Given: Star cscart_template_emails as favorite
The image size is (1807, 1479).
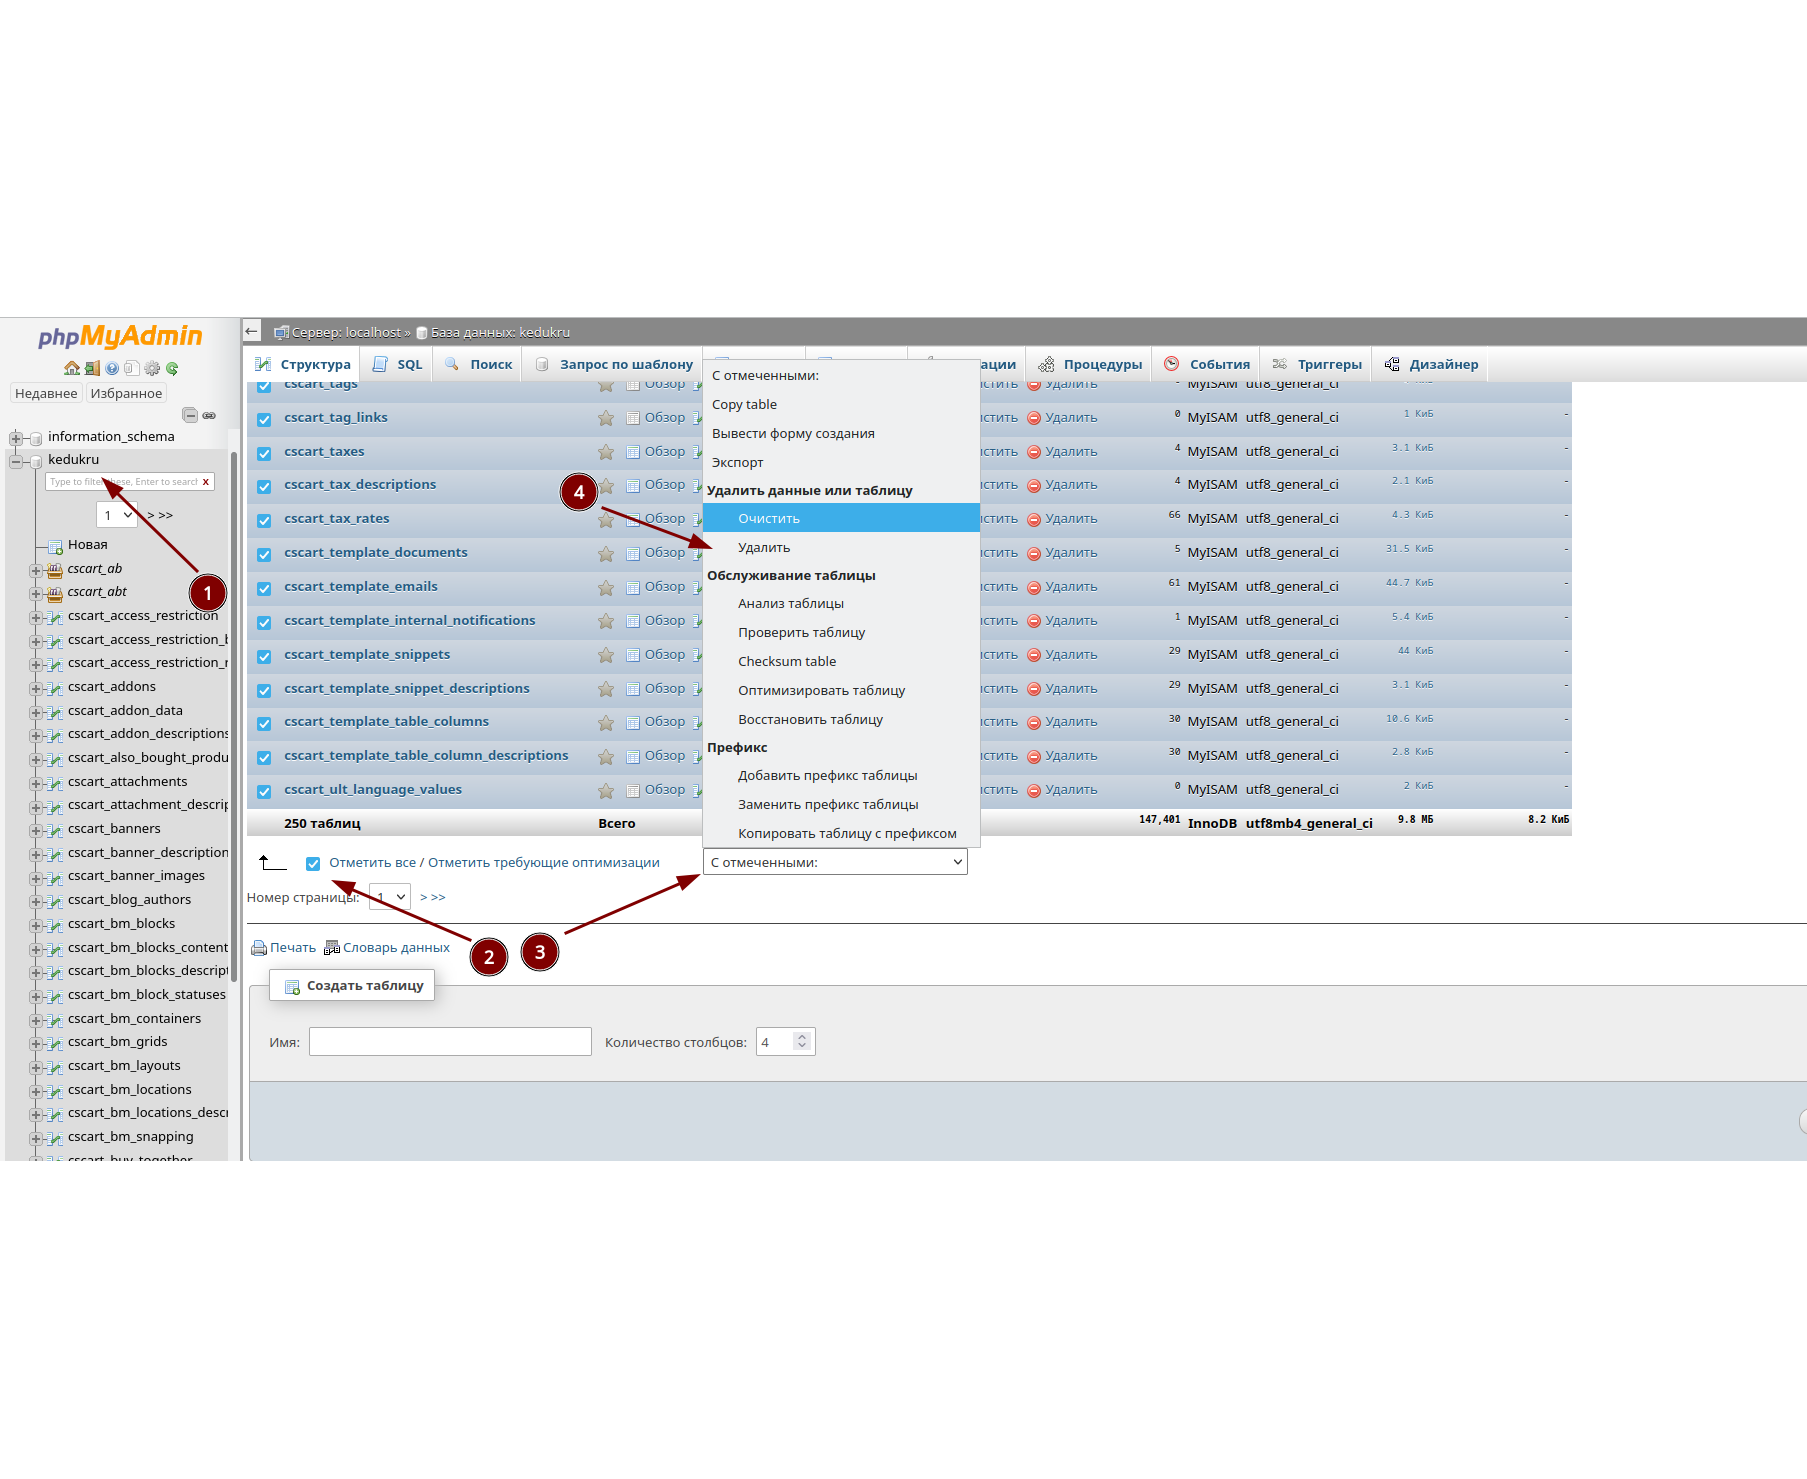Looking at the screenshot, I should point(606,588).
